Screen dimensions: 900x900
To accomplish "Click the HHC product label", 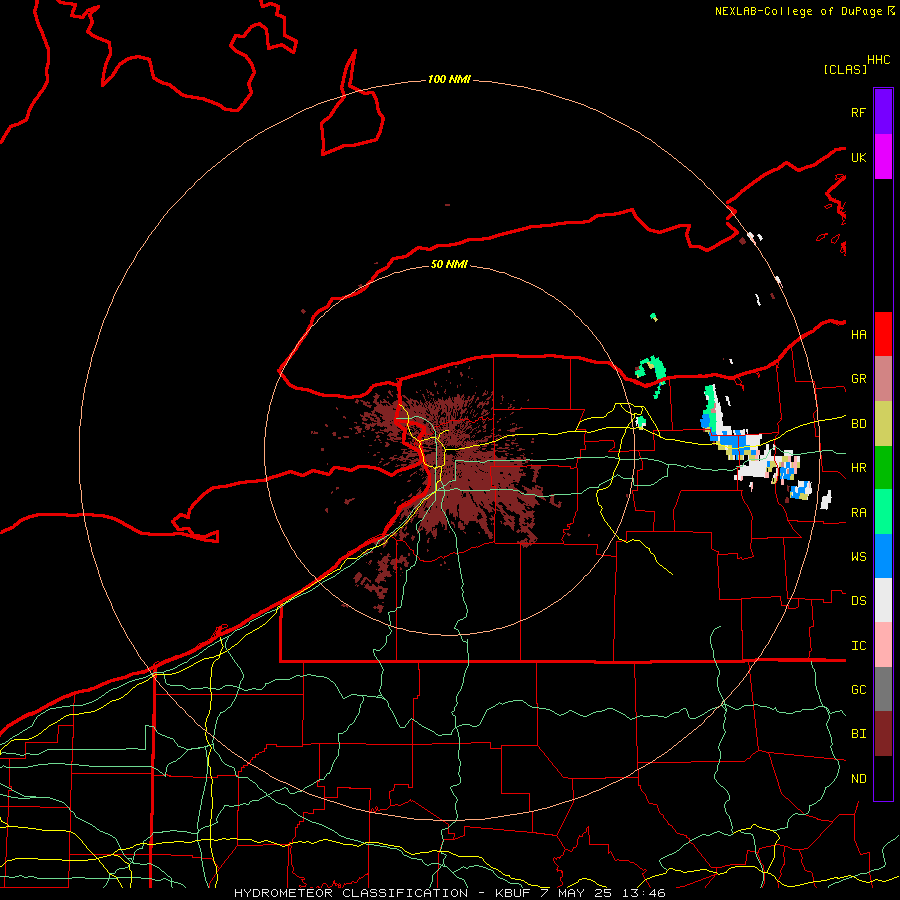I will pos(878,60).
